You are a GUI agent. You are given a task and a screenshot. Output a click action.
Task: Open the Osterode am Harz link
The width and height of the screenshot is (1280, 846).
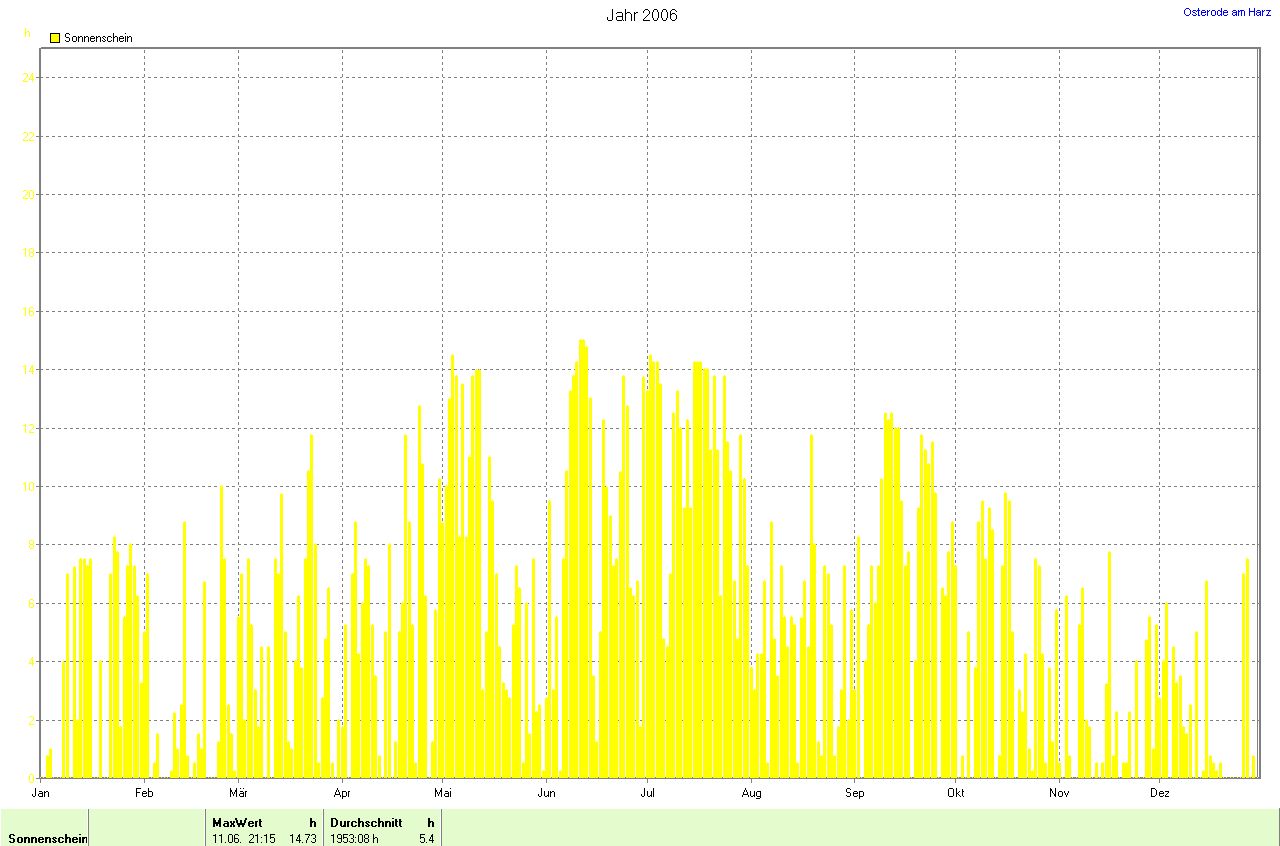[1227, 12]
